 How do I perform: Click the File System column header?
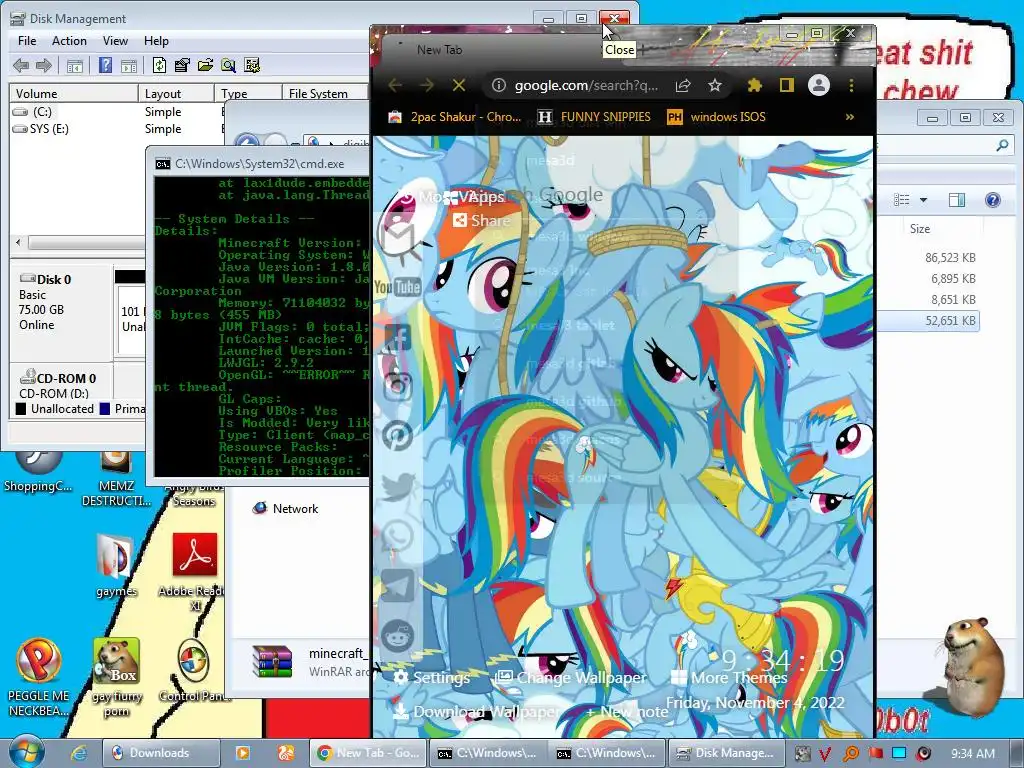coord(325,93)
